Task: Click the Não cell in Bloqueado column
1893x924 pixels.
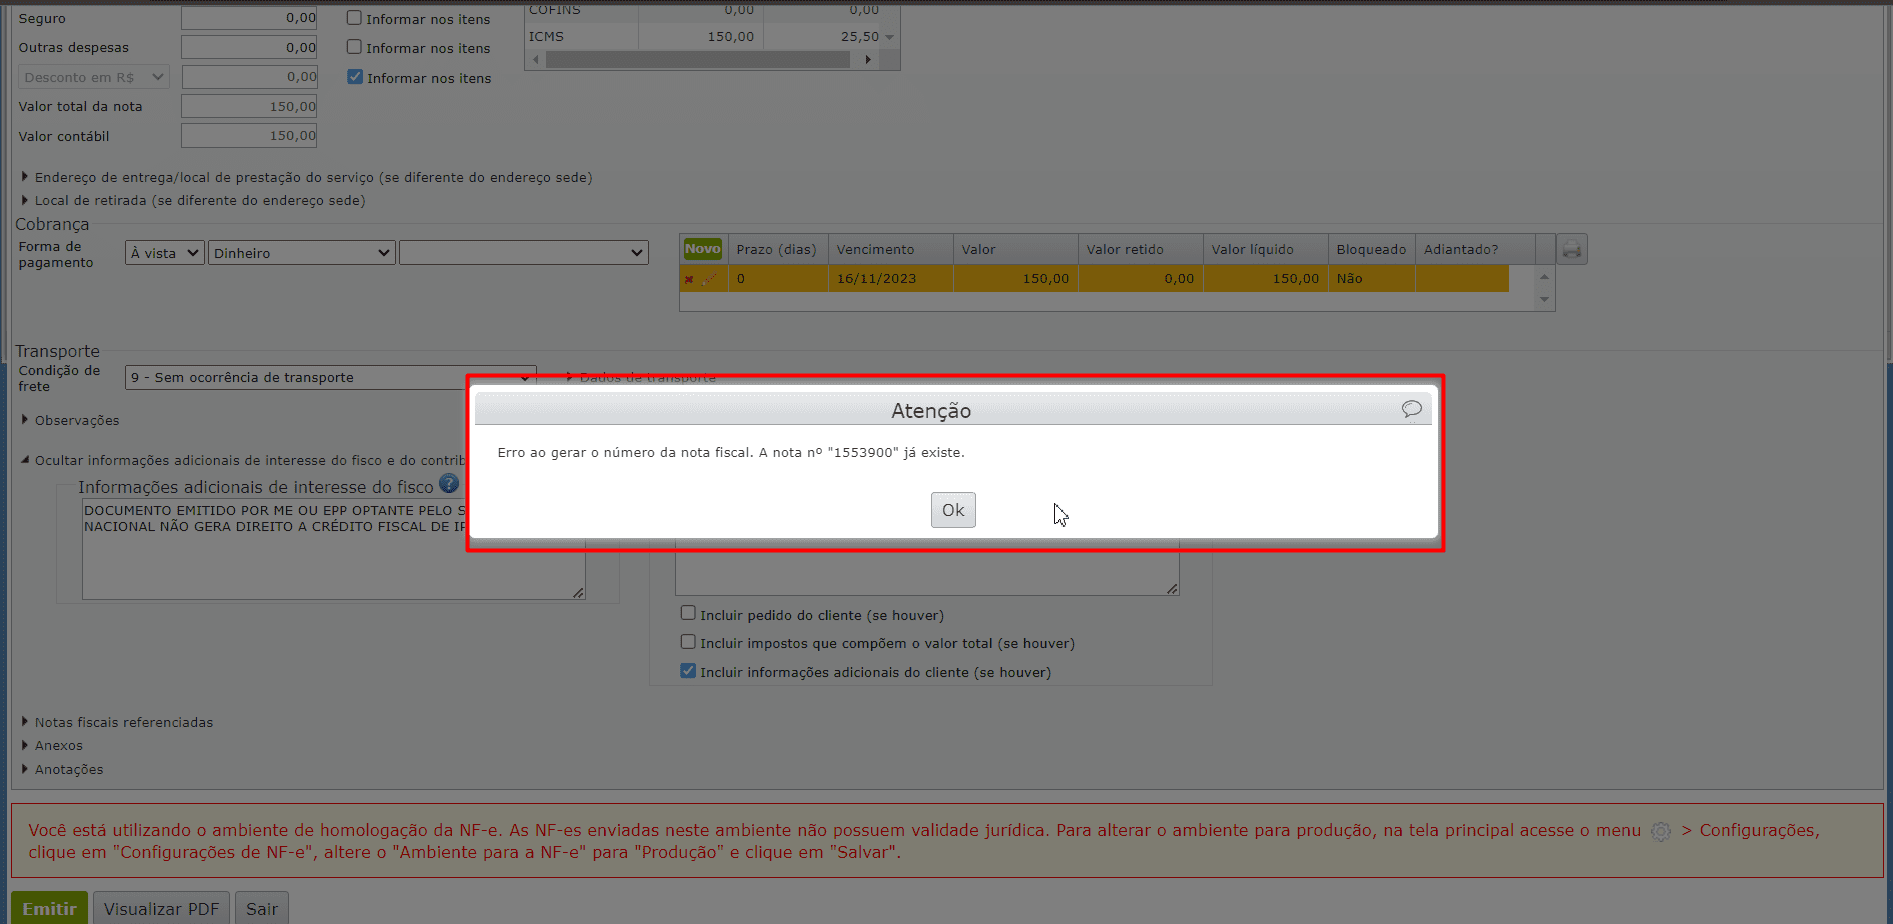Action: coord(1372,279)
